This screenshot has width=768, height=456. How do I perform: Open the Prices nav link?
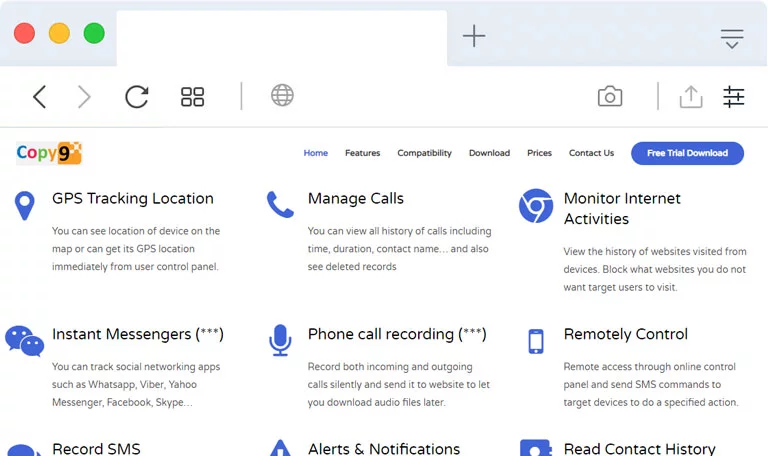coord(539,153)
